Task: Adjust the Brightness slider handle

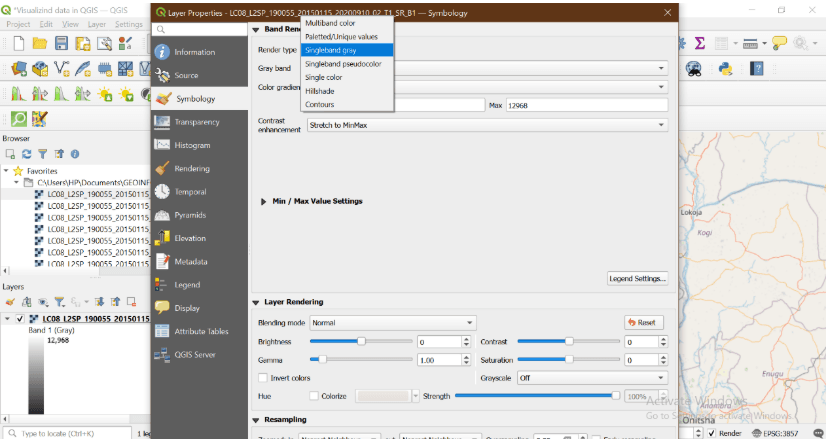Action: (362, 341)
